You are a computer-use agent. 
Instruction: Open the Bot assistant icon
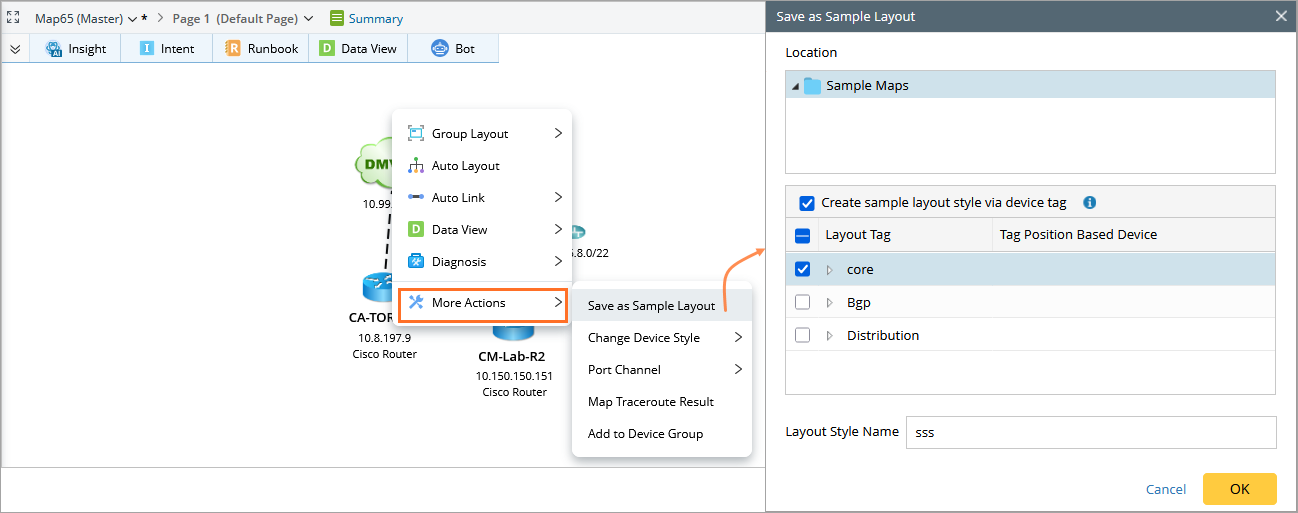(x=439, y=48)
